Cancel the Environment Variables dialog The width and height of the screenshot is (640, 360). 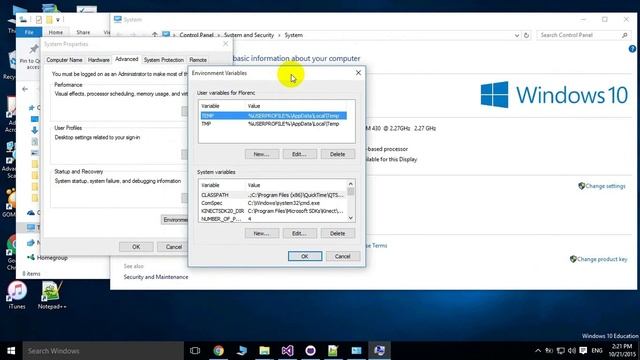[343, 256]
